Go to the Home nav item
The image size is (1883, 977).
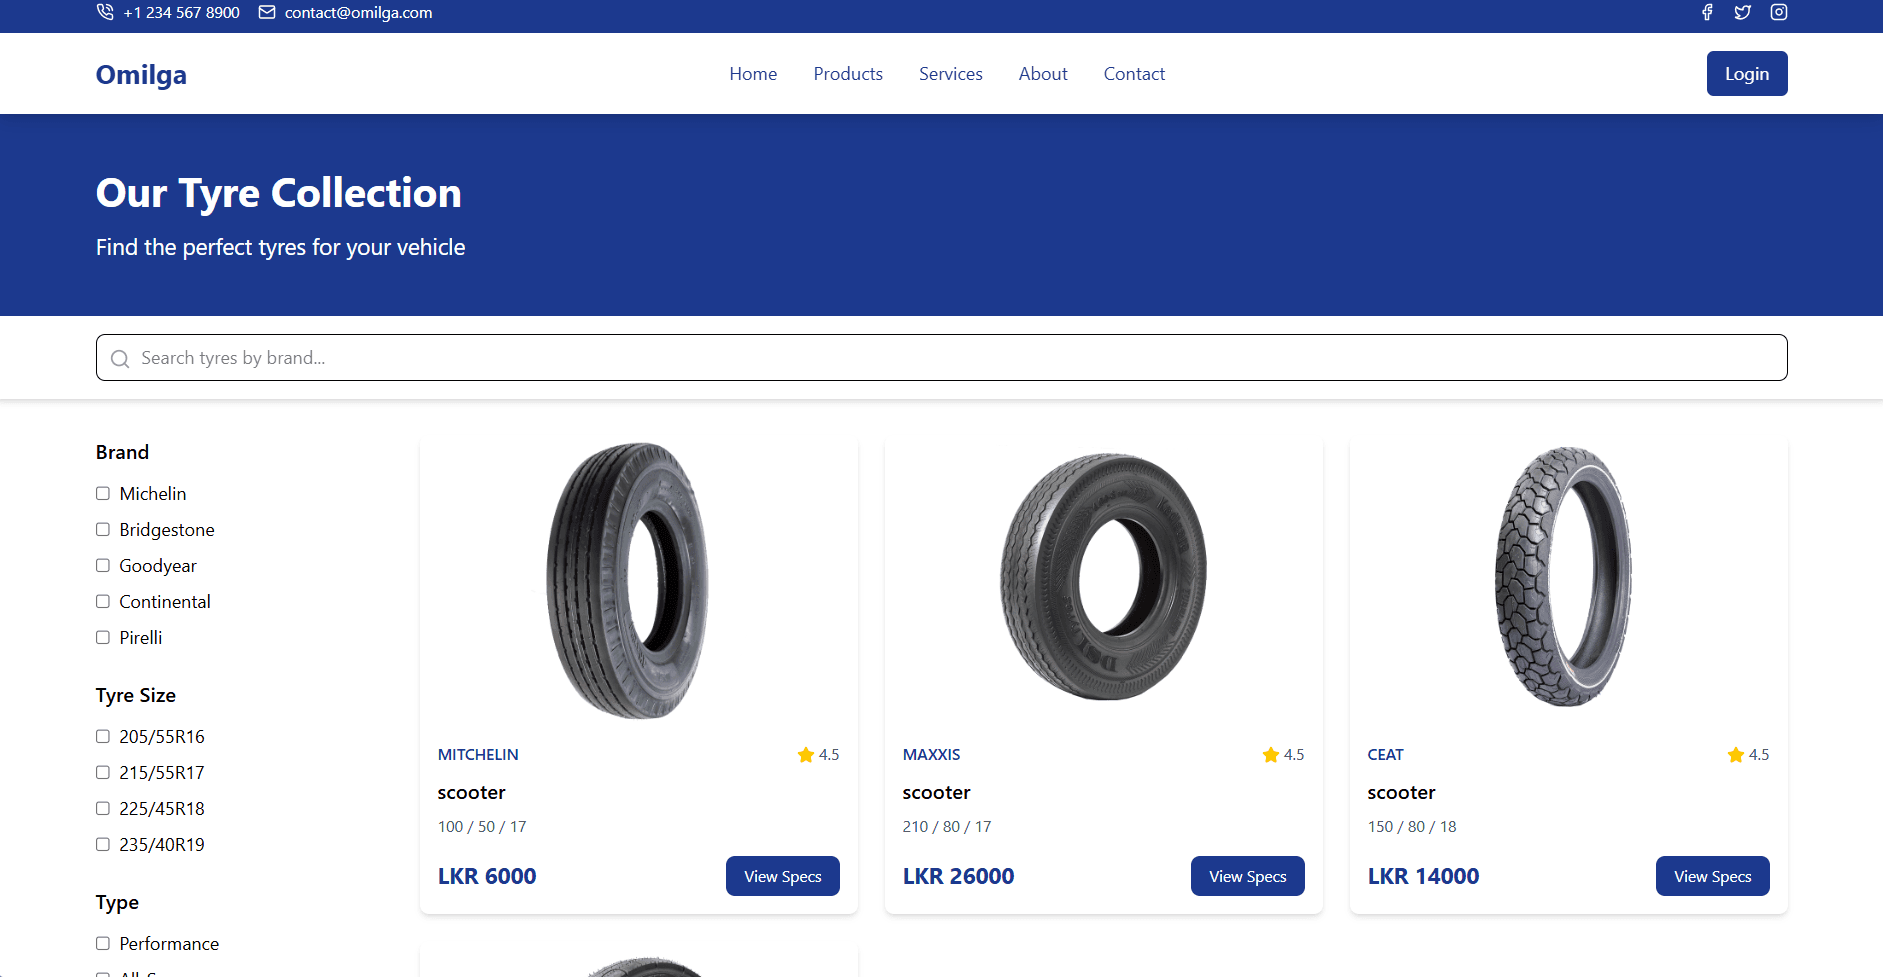click(x=753, y=74)
